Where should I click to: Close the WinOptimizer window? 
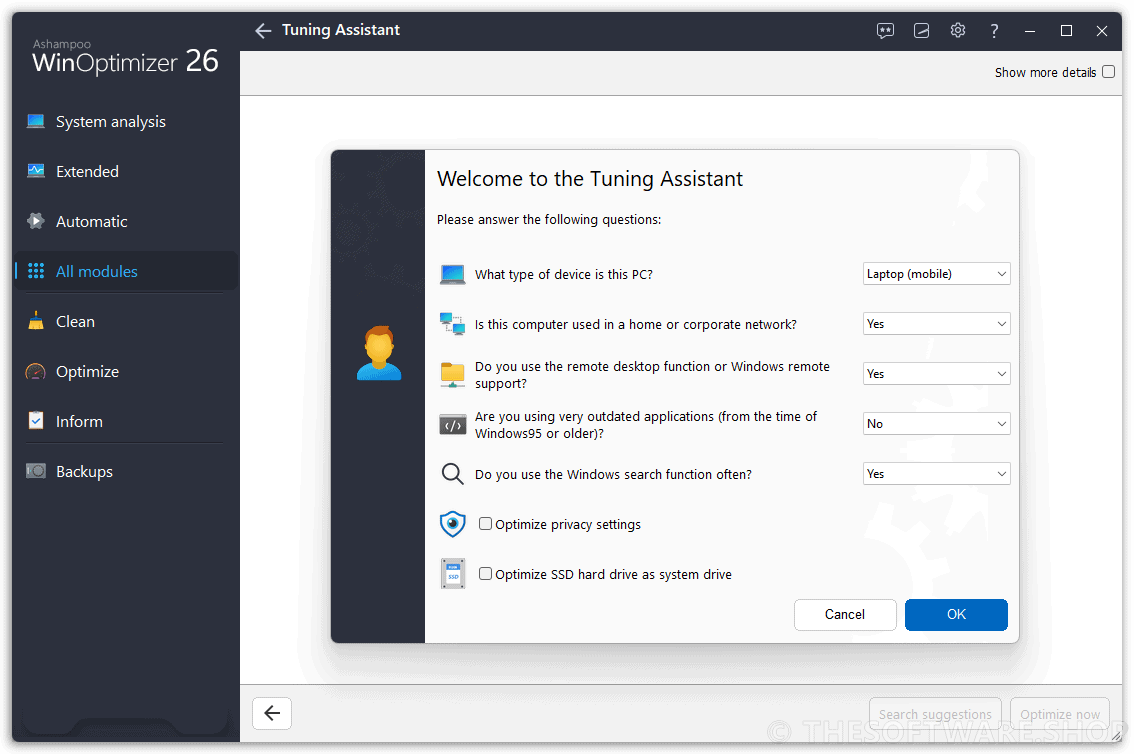click(x=1101, y=30)
